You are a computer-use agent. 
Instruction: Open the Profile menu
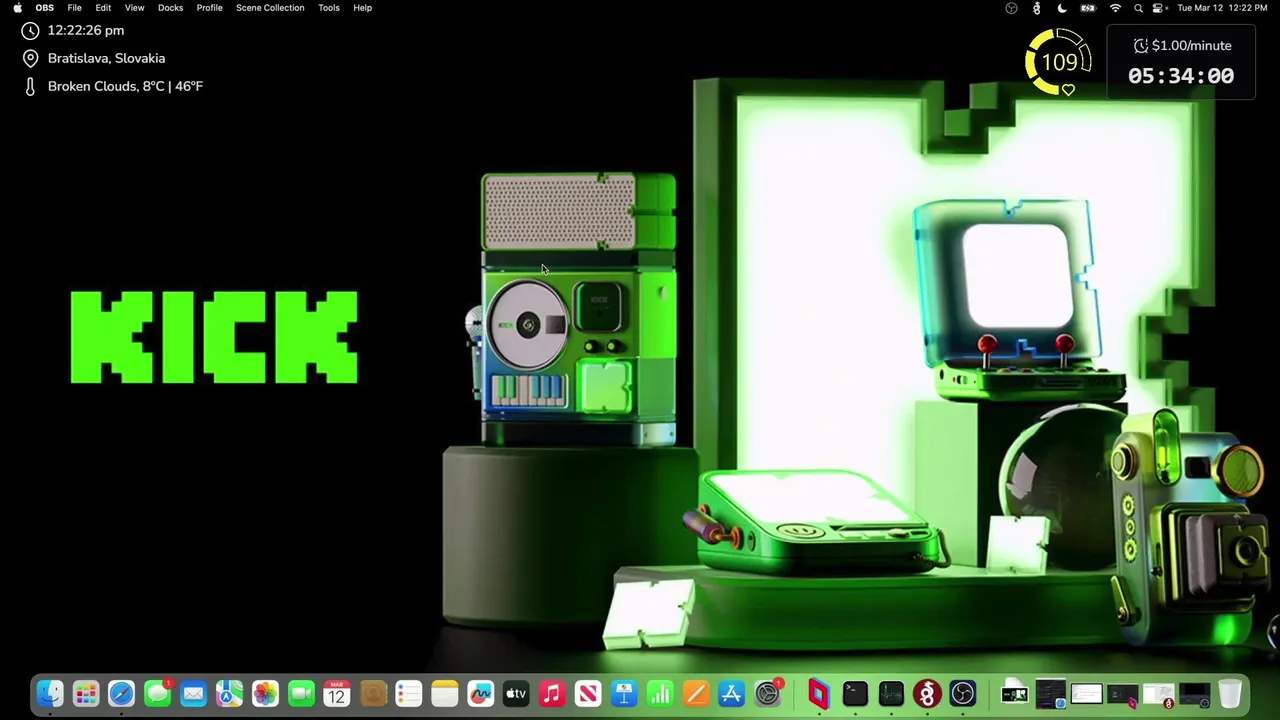209,8
